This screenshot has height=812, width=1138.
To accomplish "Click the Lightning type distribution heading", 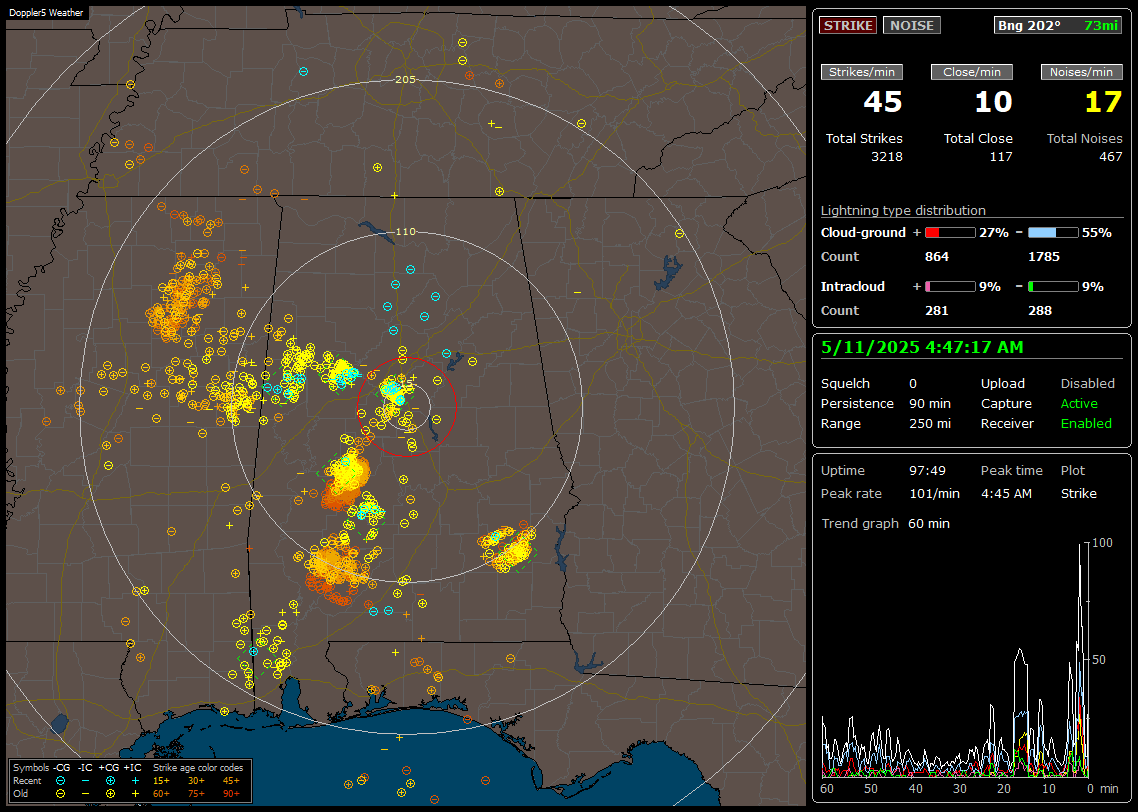I will click(x=903, y=210).
